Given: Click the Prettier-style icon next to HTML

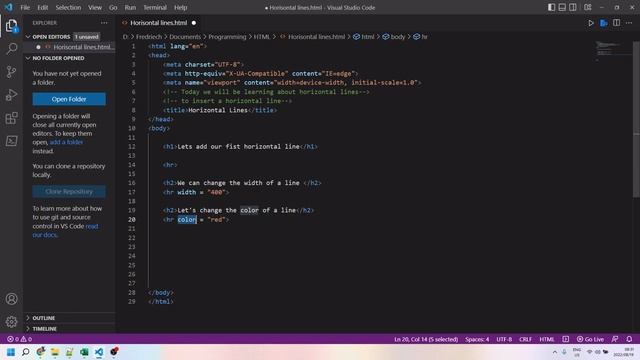Looking at the screenshot, I should pyautogui.click(x=565, y=339).
